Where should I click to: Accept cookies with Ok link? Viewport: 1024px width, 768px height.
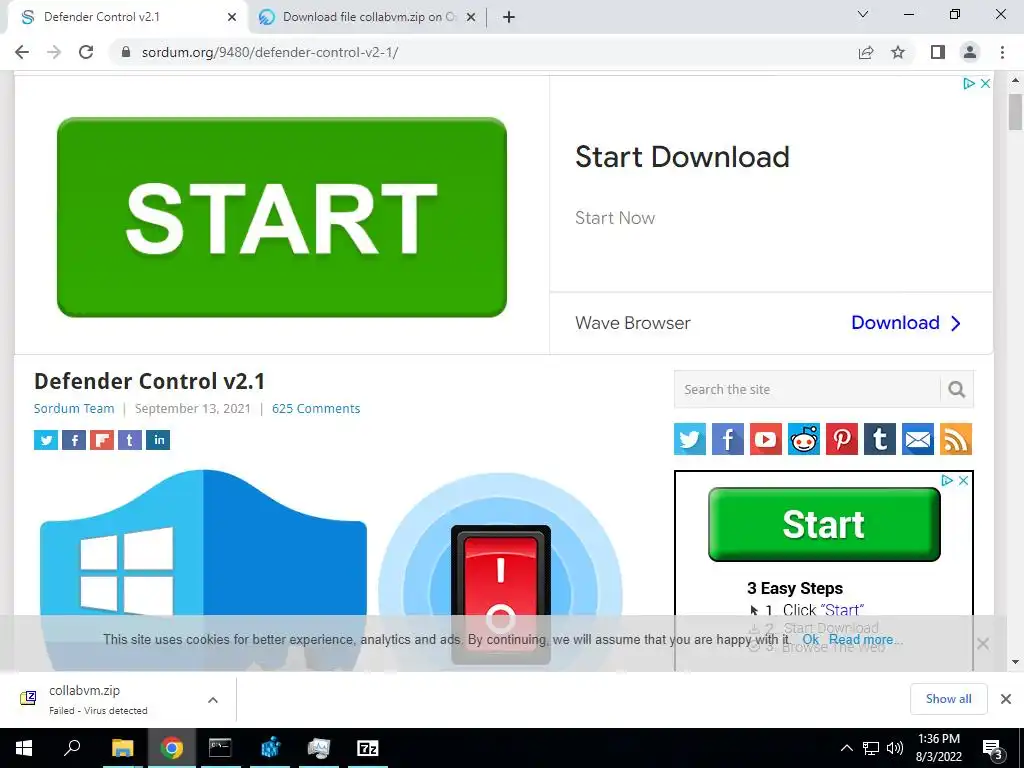pos(810,639)
